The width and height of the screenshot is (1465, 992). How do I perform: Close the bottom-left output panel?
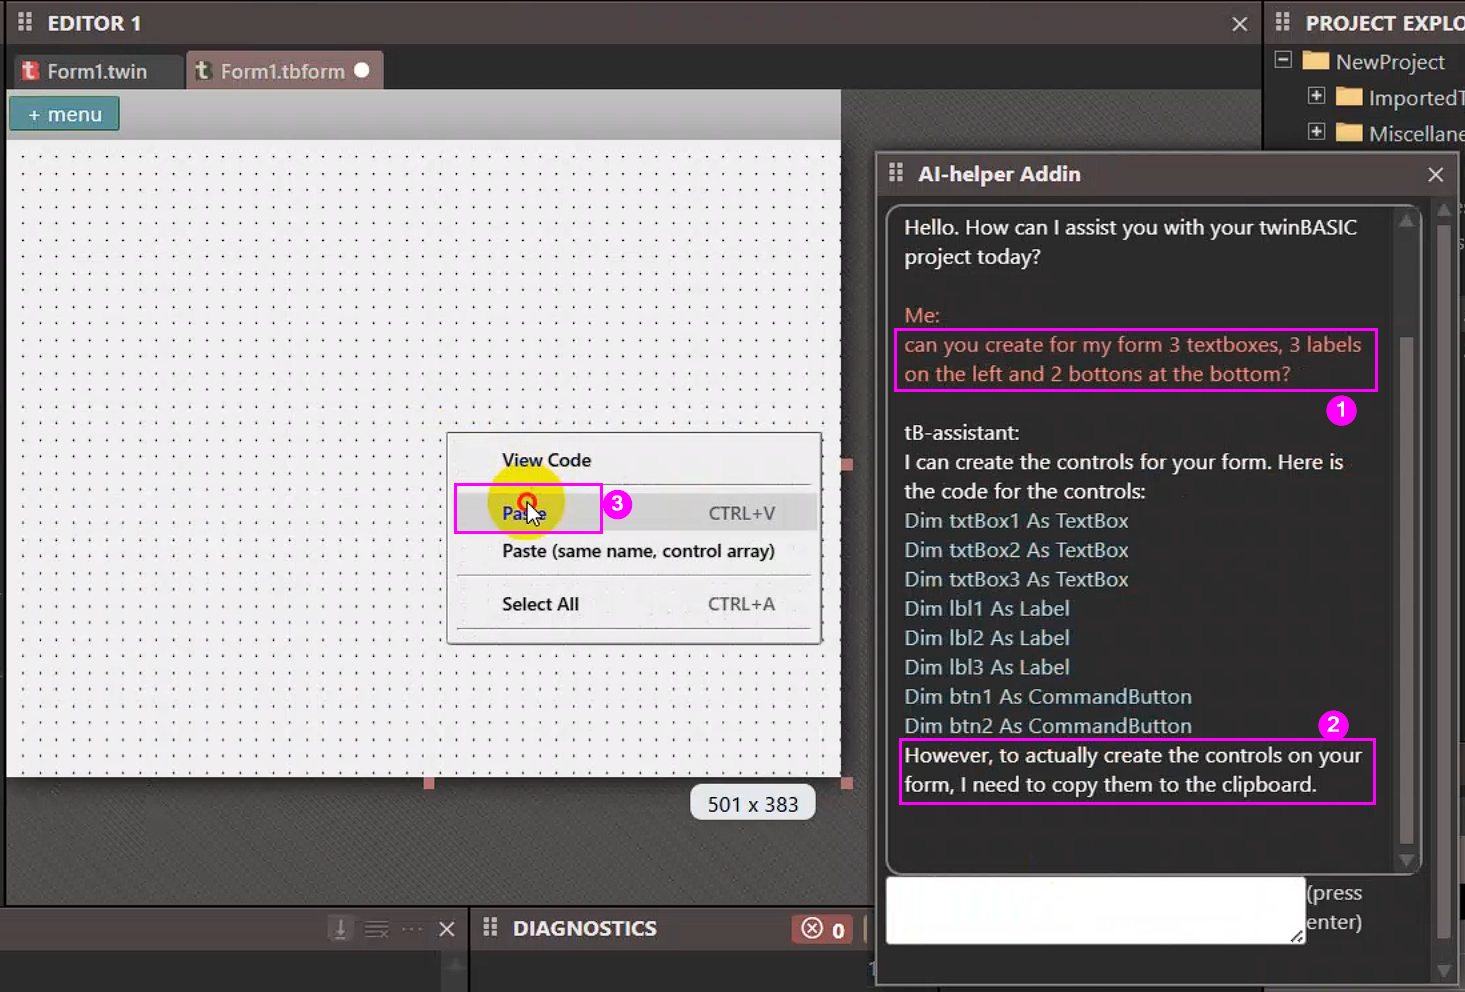pyautogui.click(x=447, y=930)
